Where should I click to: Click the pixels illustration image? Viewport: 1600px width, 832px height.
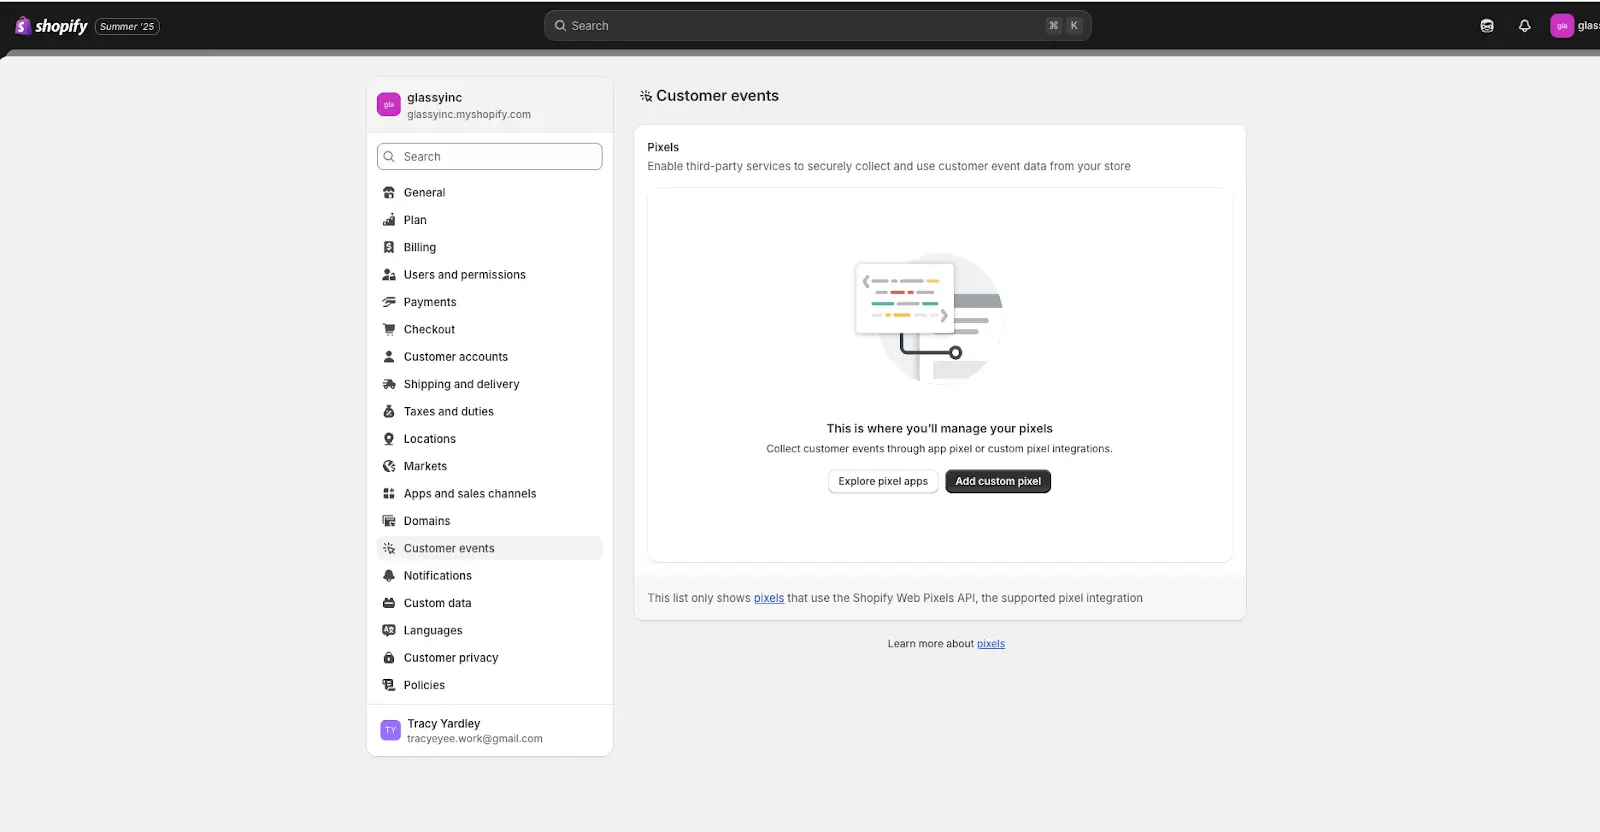pos(929,318)
